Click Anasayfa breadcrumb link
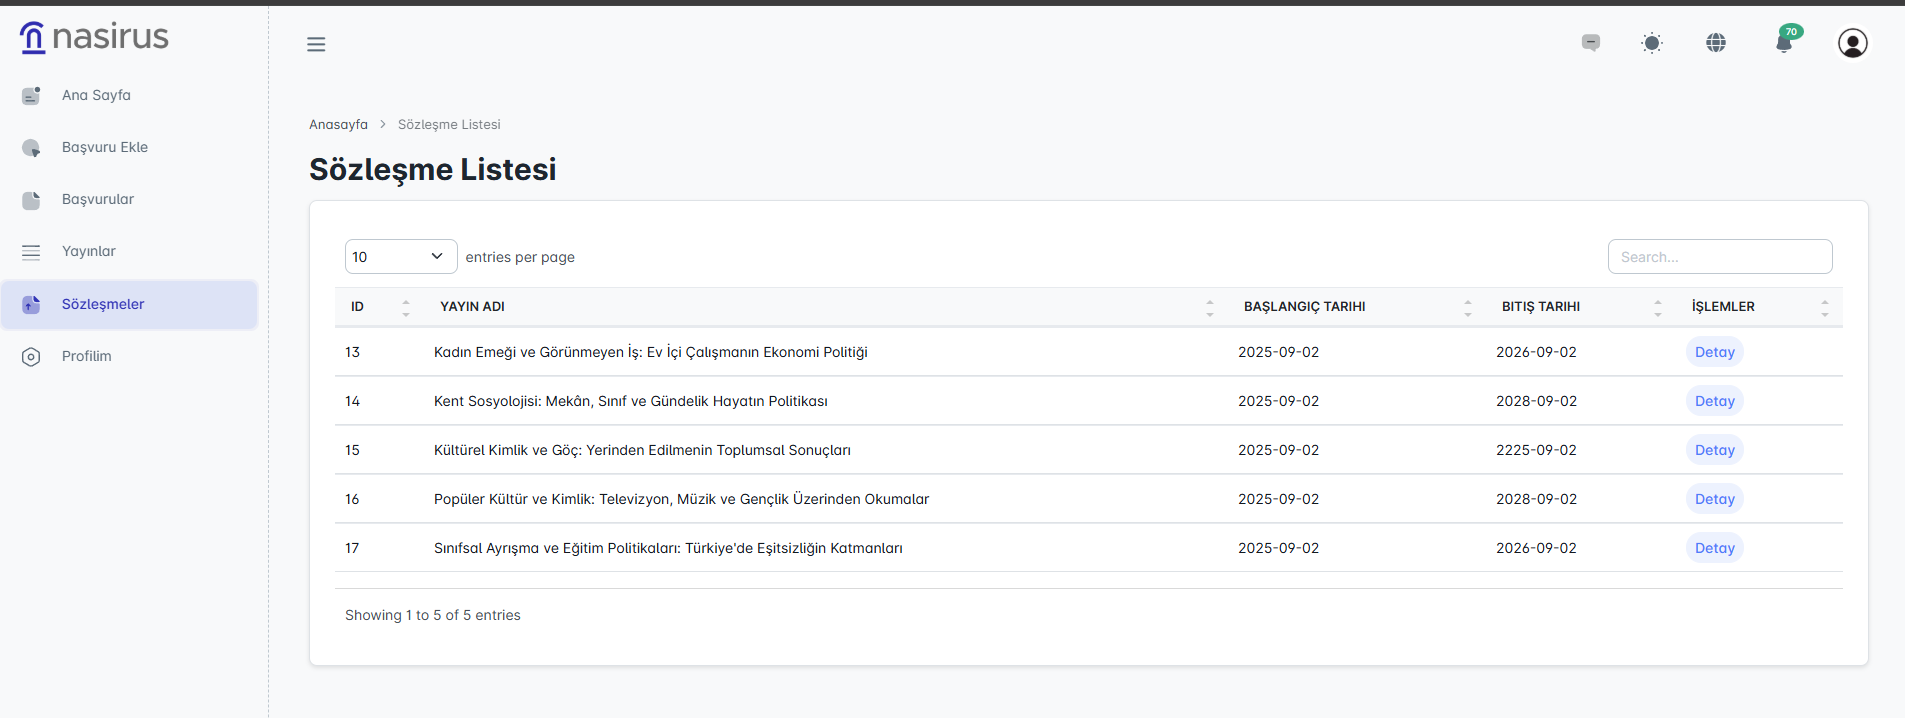 coord(338,124)
